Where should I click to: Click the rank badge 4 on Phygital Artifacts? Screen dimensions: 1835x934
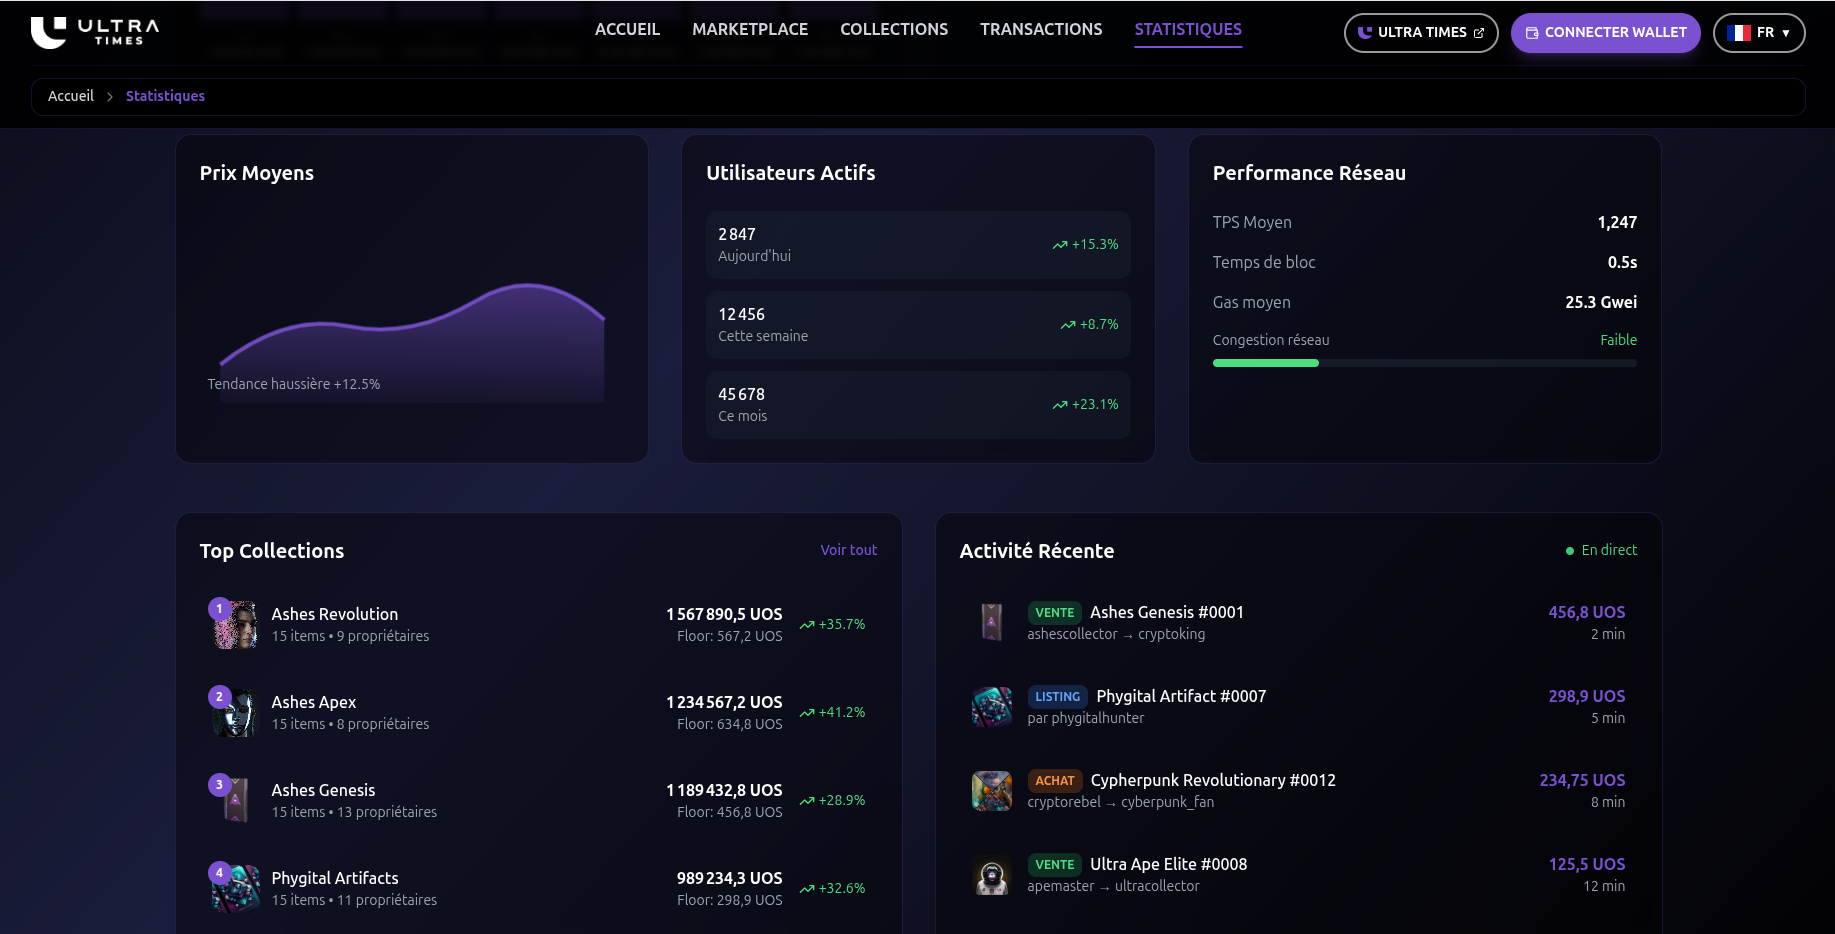(x=219, y=872)
